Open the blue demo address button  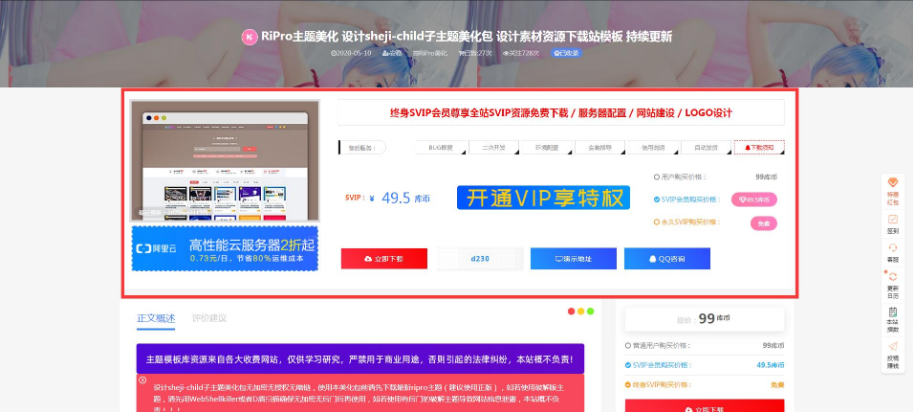pos(574,259)
